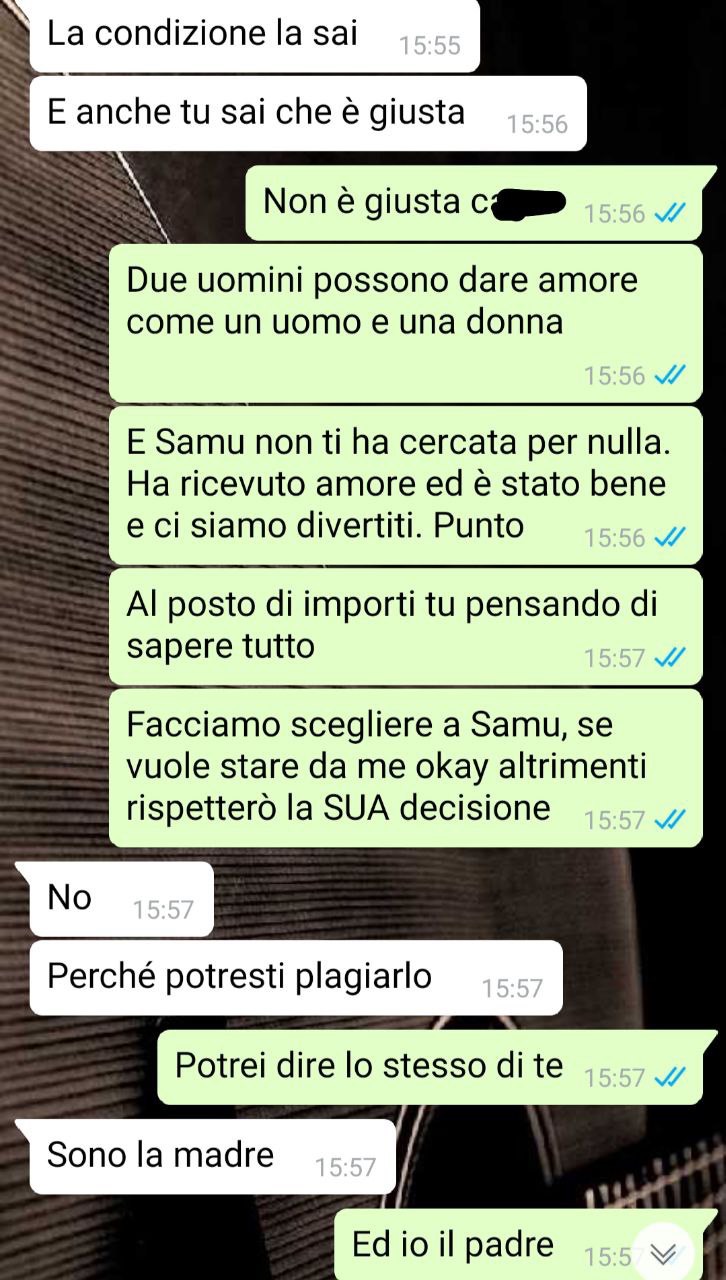Image resolution: width=726 pixels, height=1280 pixels.
Task: Tap blue ticks on 'Potrei dire lo stesso di te'
Action: point(669,1077)
